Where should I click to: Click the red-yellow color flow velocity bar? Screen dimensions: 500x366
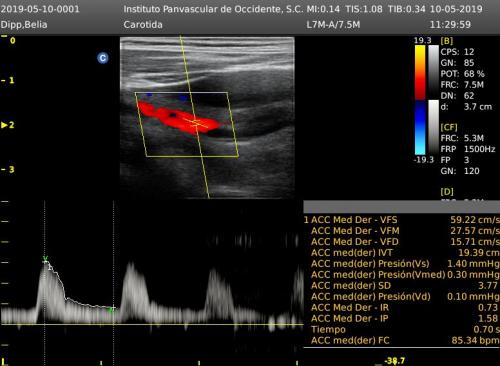[x=420, y=72]
